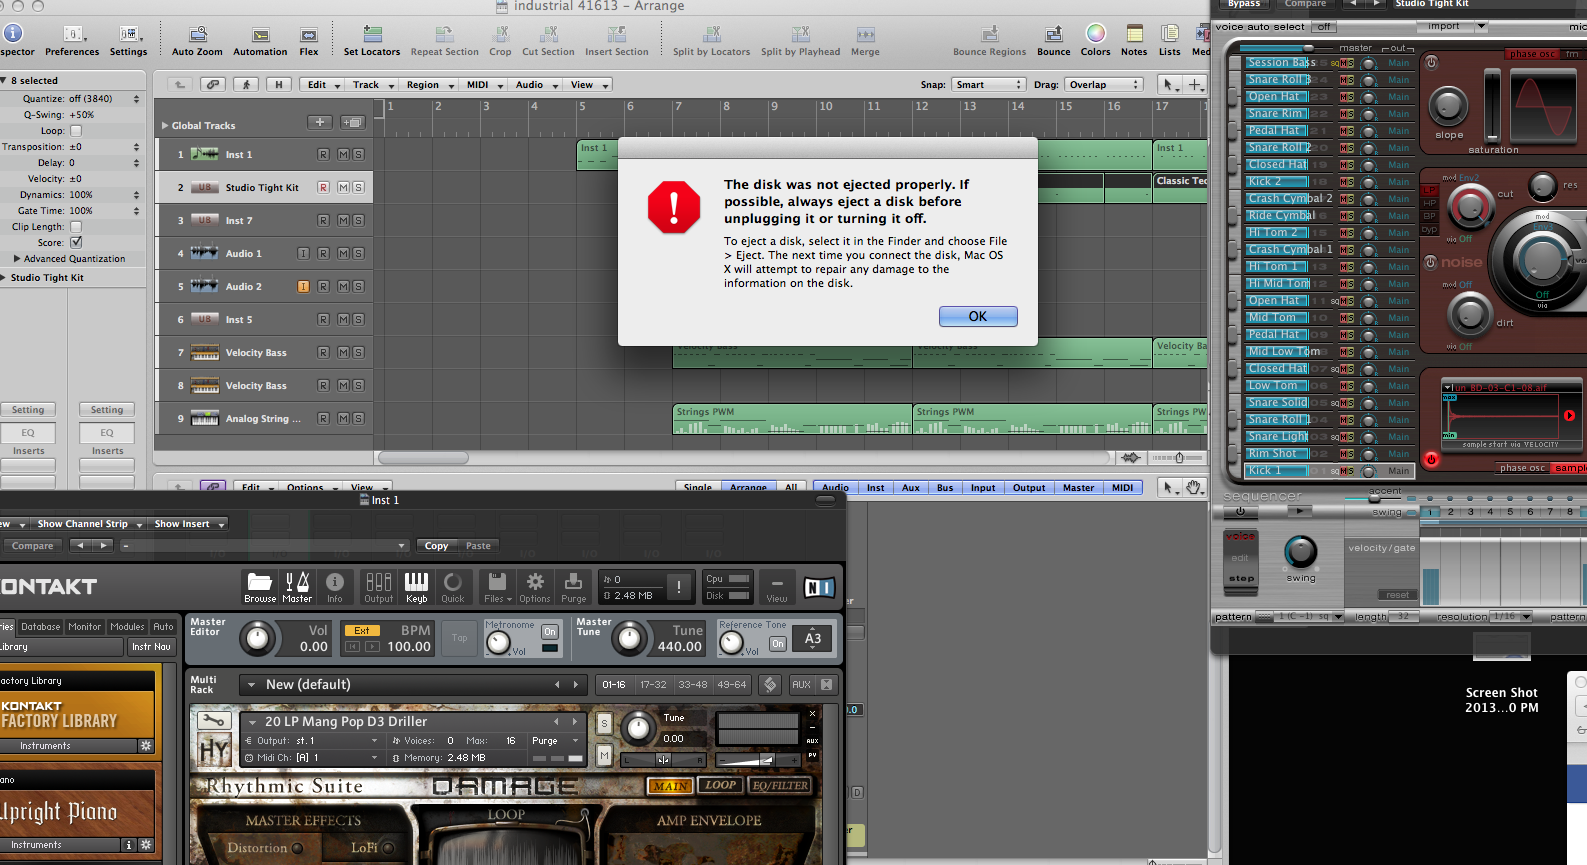1587x865 pixels.
Task: Click Kontakt Browse folder icon
Action: click(260, 587)
